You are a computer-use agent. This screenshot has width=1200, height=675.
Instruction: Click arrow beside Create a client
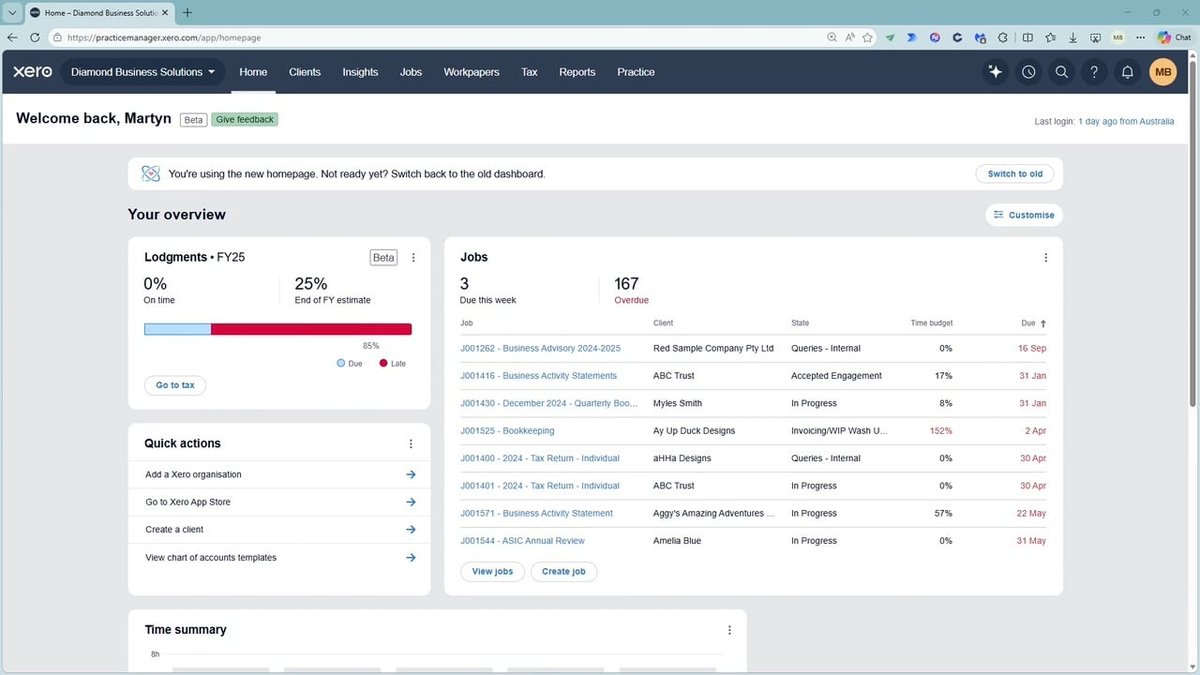pos(411,530)
